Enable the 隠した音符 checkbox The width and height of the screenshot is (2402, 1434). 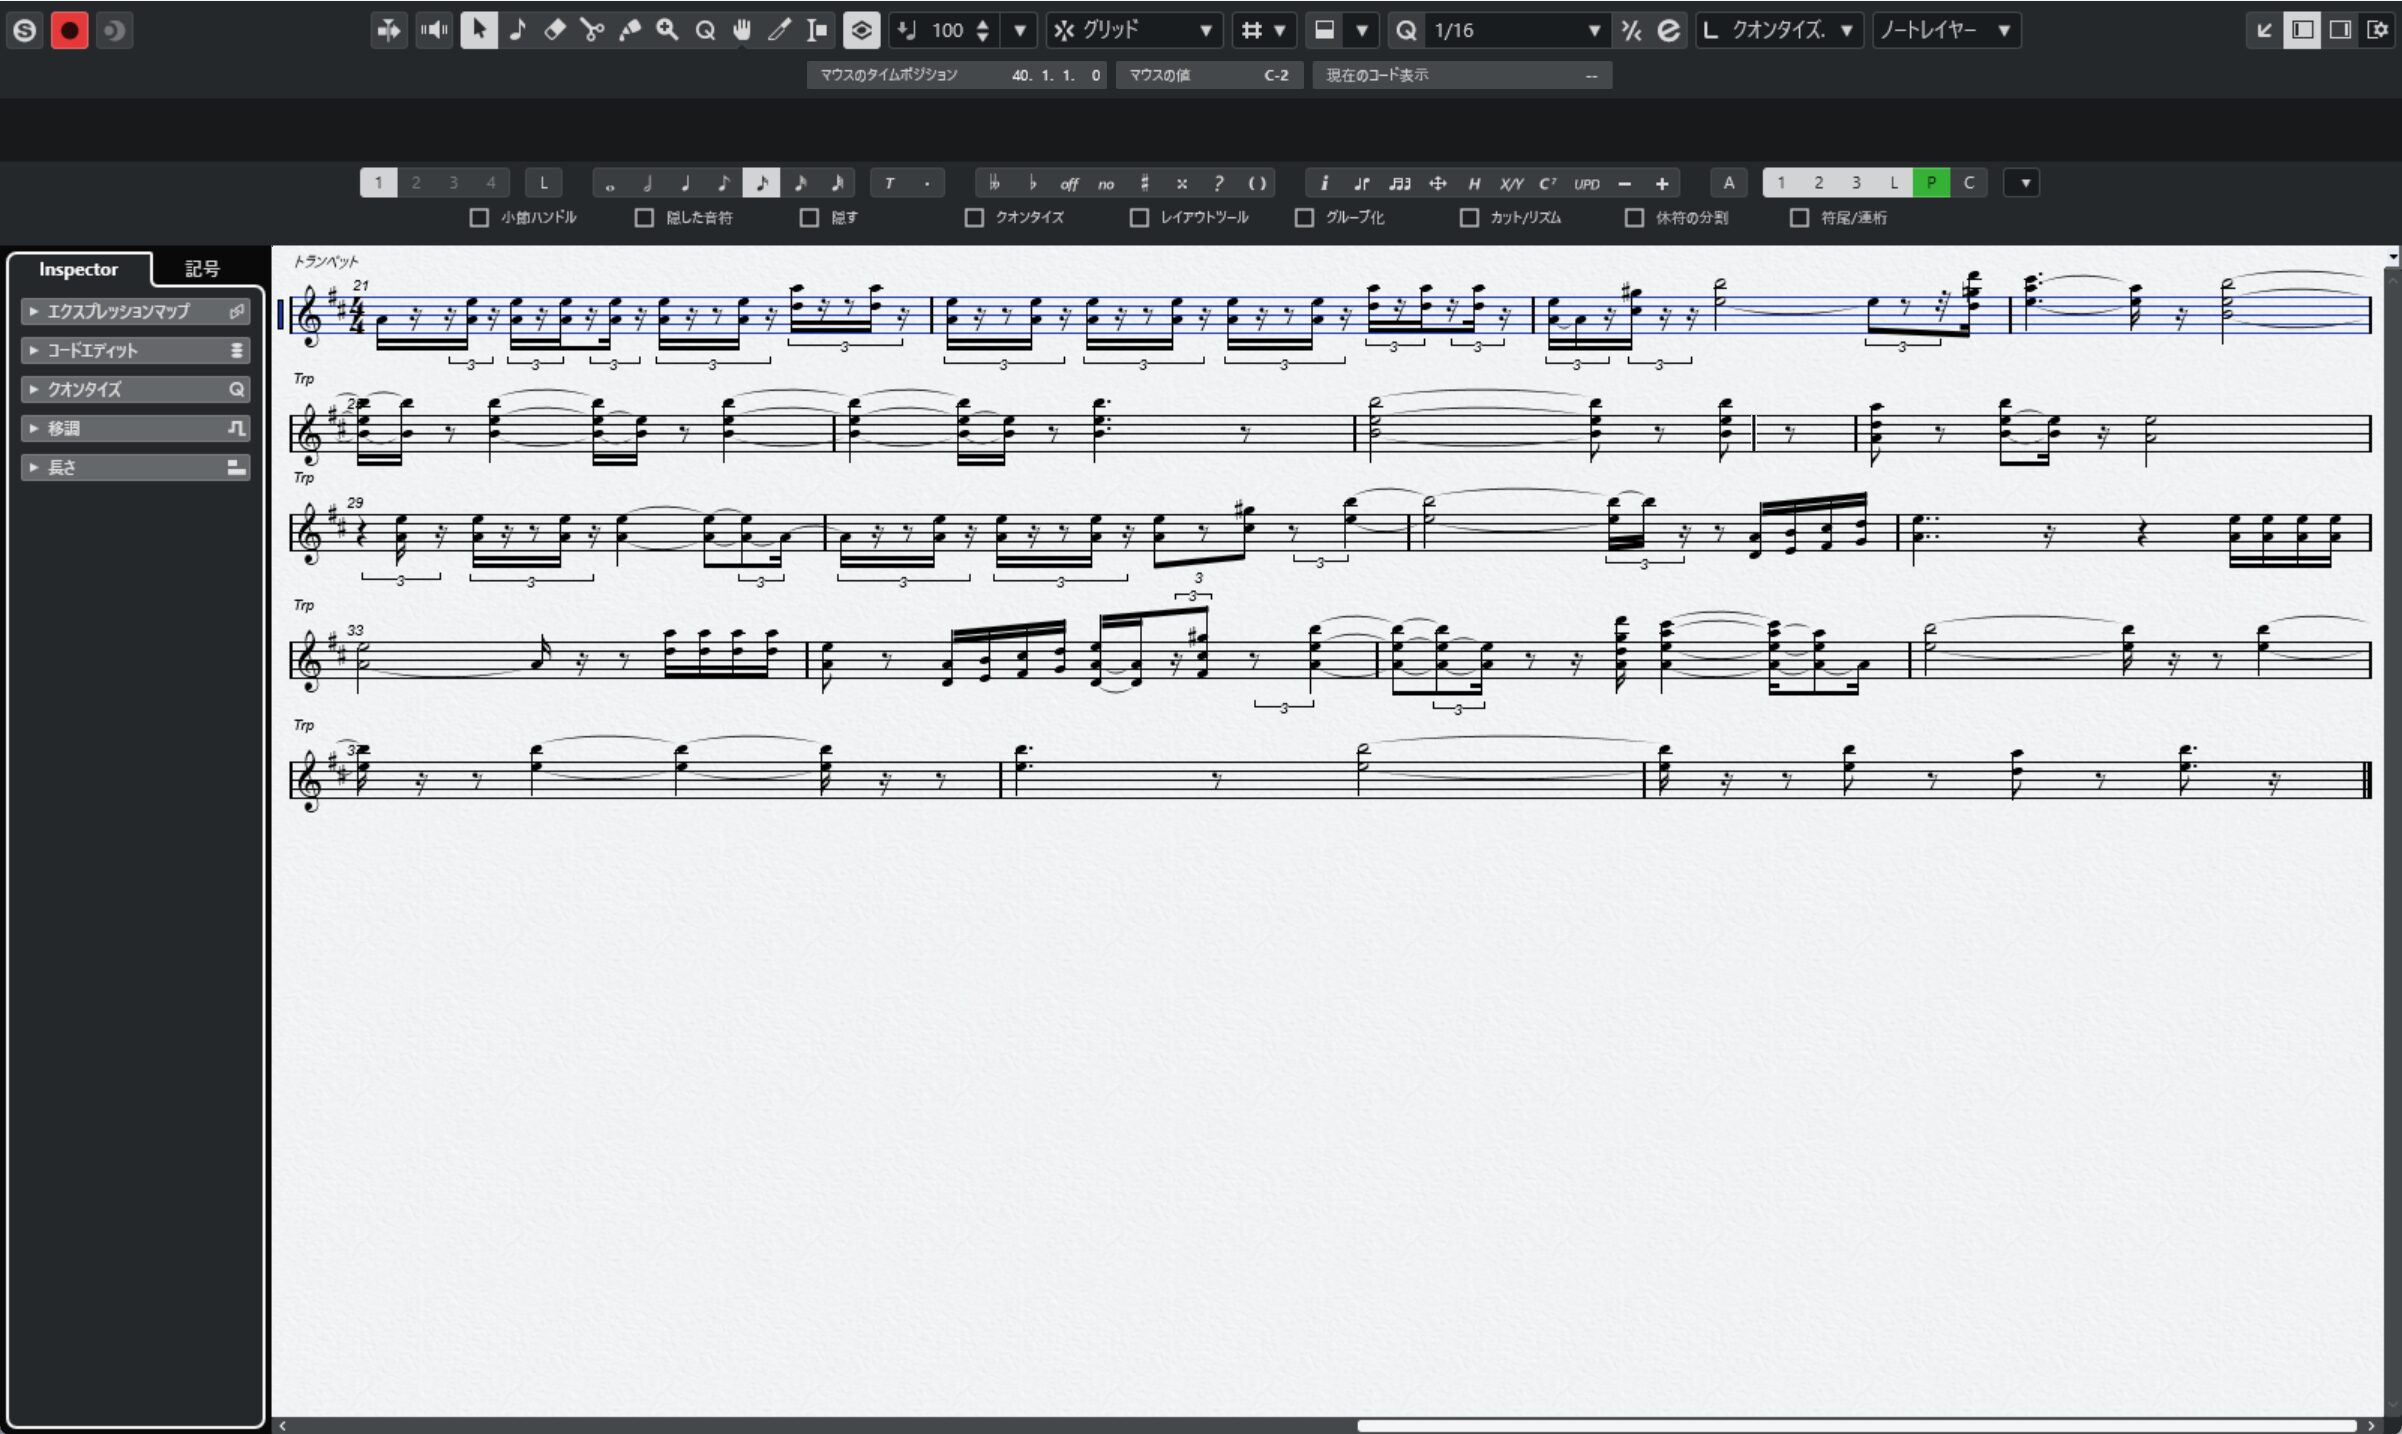point(644,217)
